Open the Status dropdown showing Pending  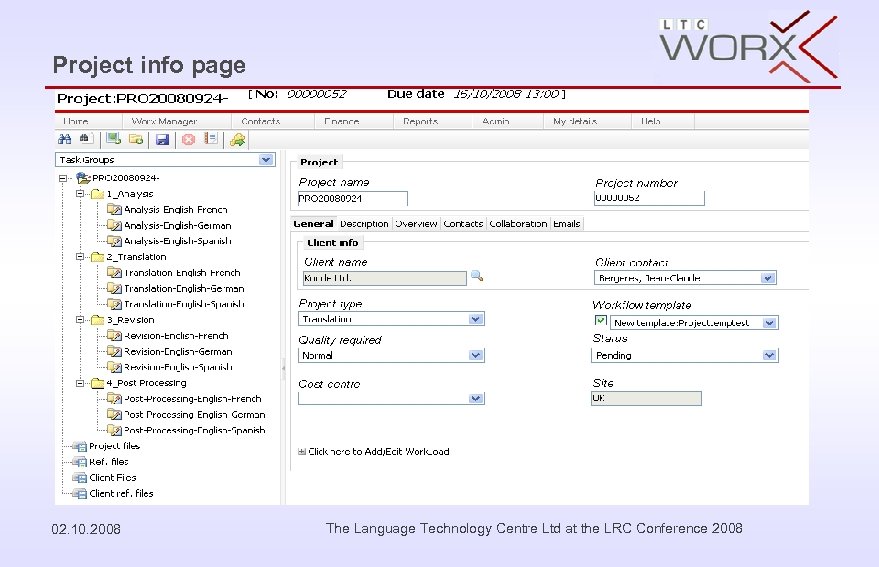770,355
